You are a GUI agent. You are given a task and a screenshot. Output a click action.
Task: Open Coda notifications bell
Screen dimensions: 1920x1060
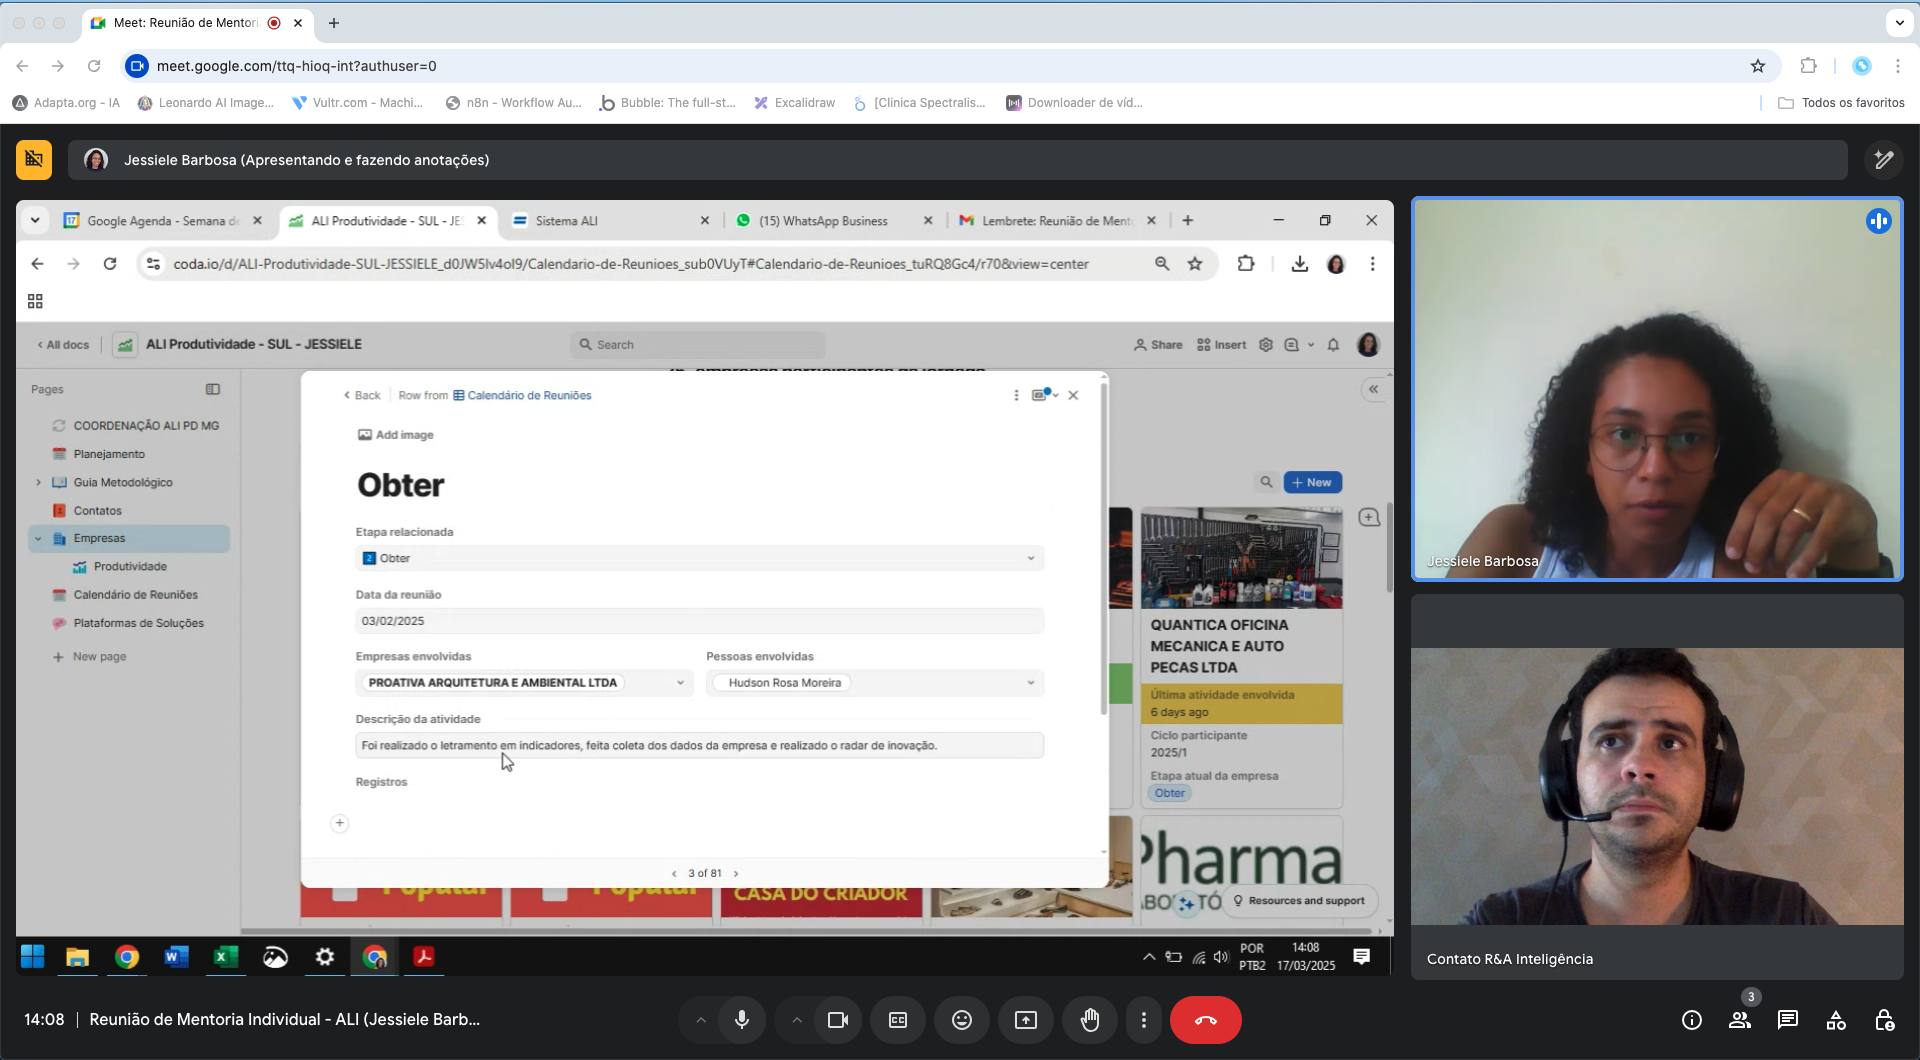1333,345
